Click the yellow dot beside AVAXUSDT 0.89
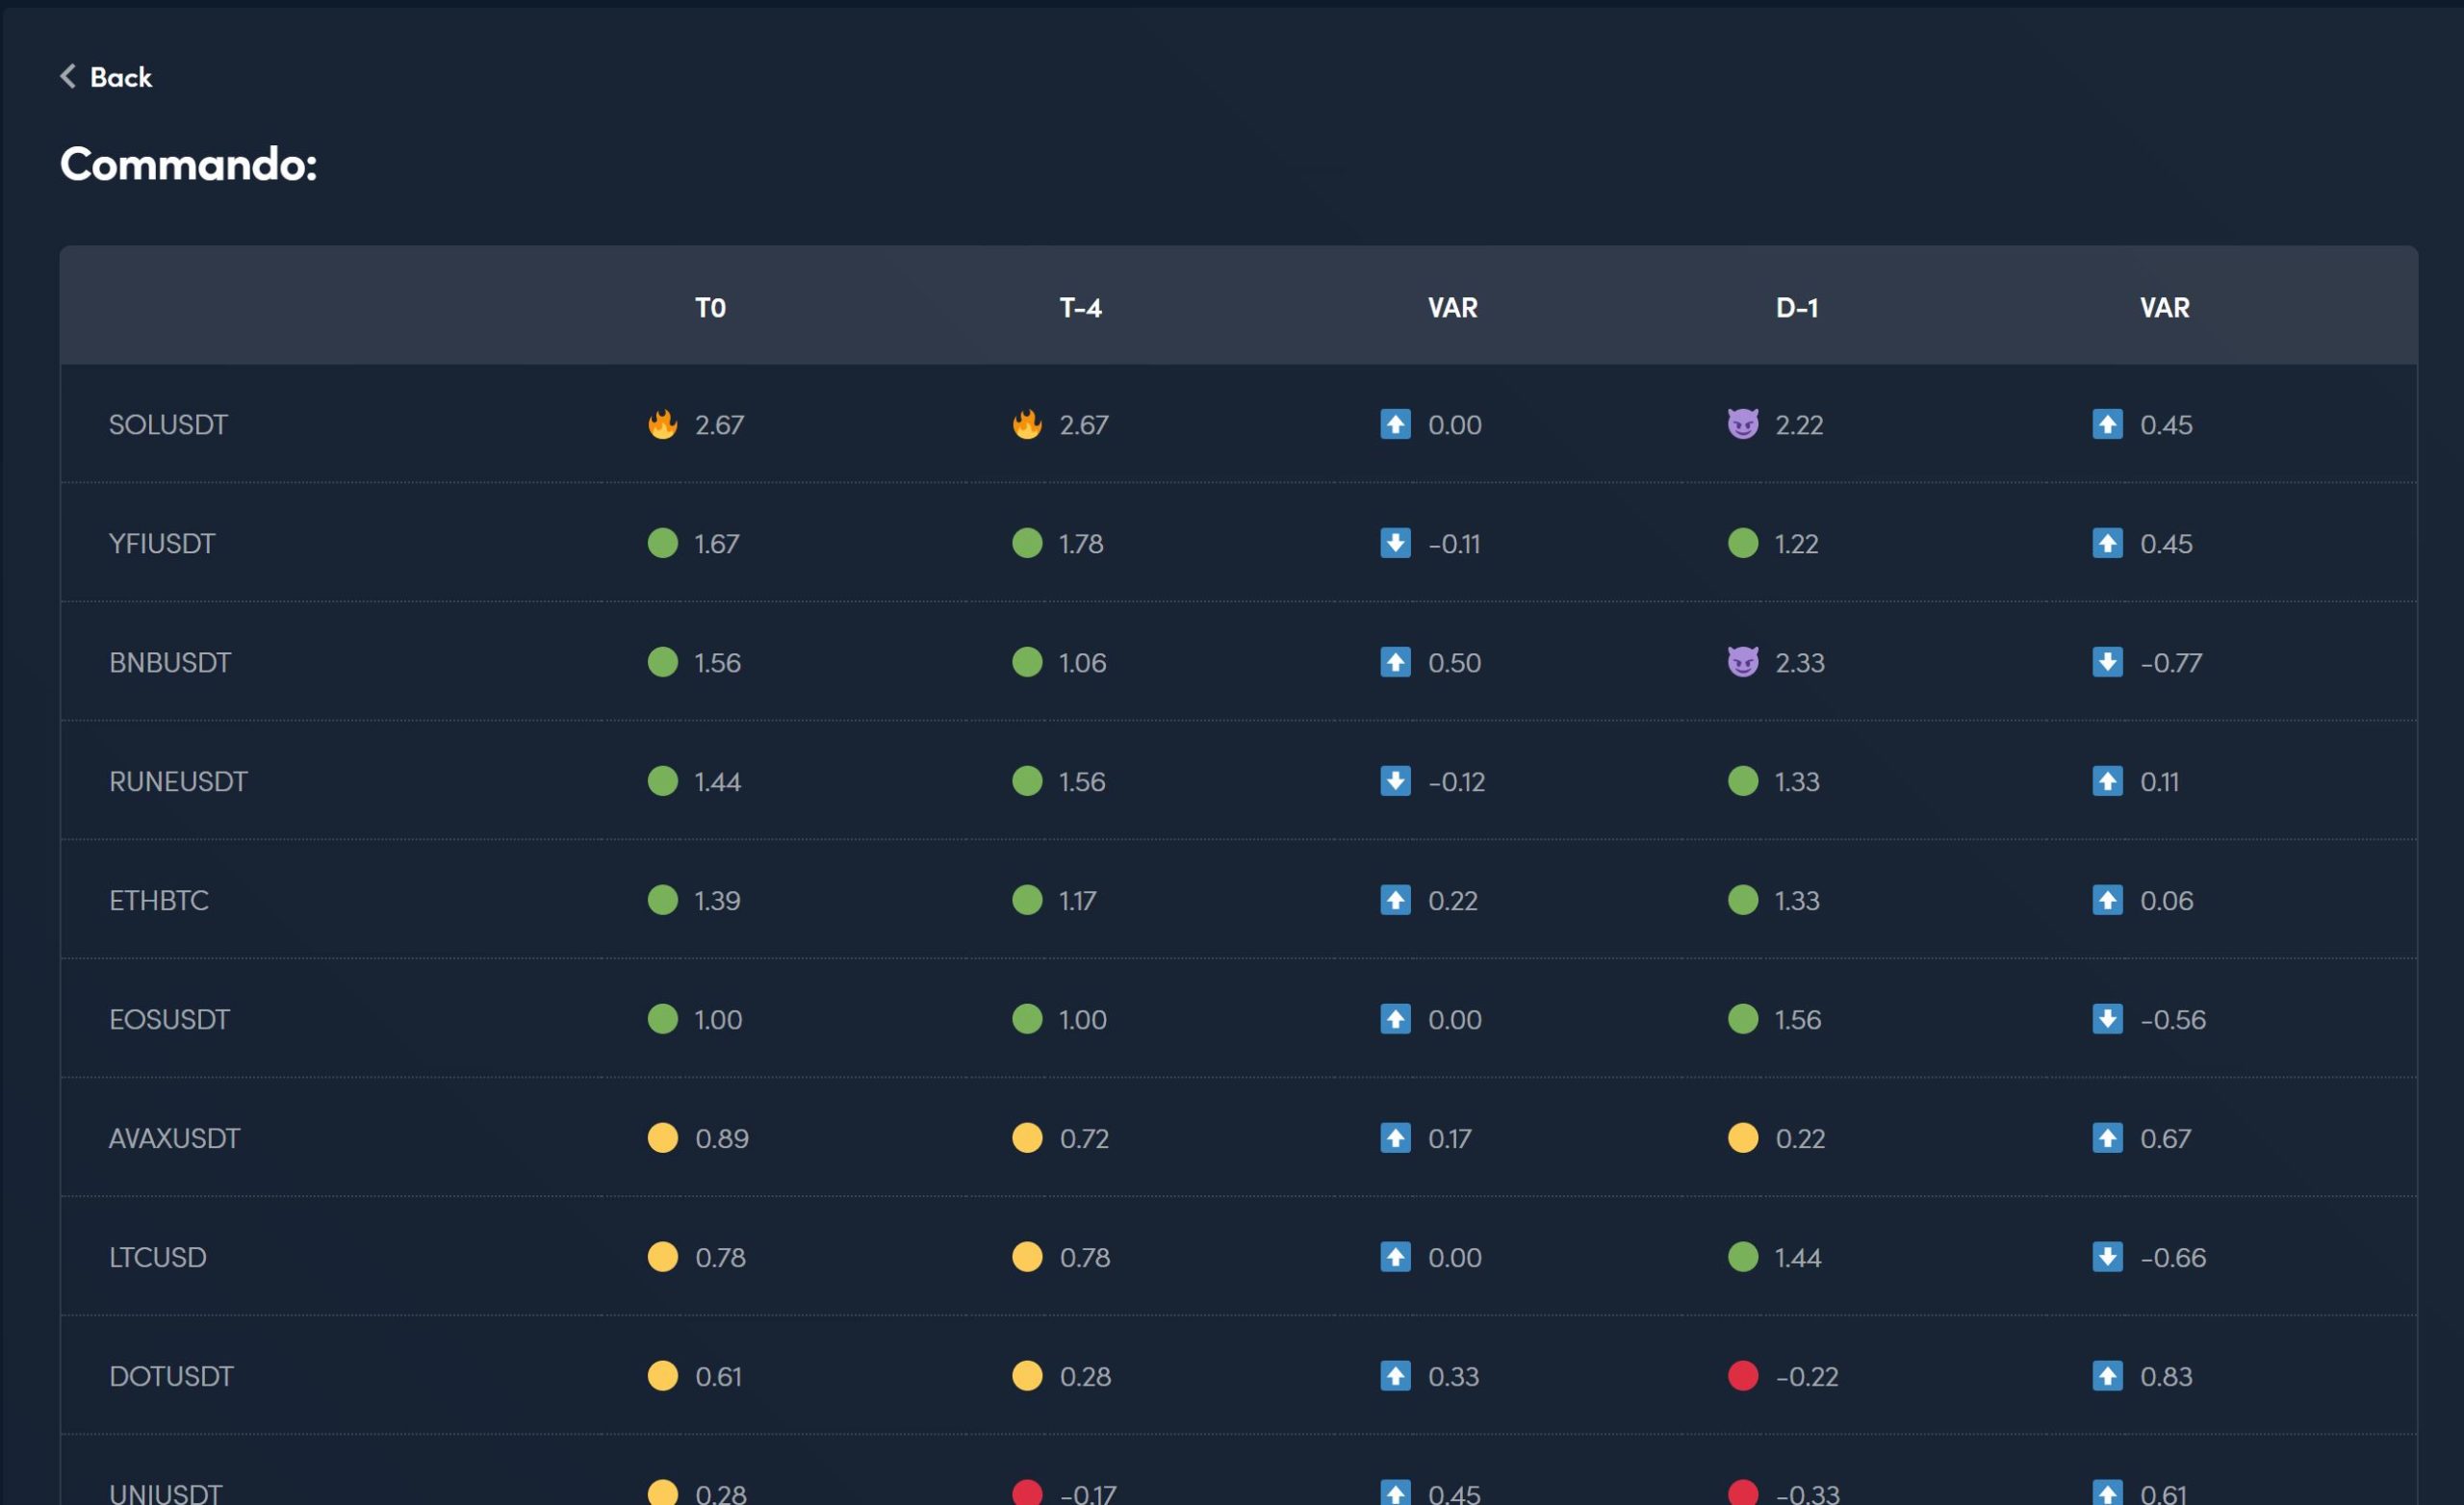The image size is (2464, 1505). 662,1138
